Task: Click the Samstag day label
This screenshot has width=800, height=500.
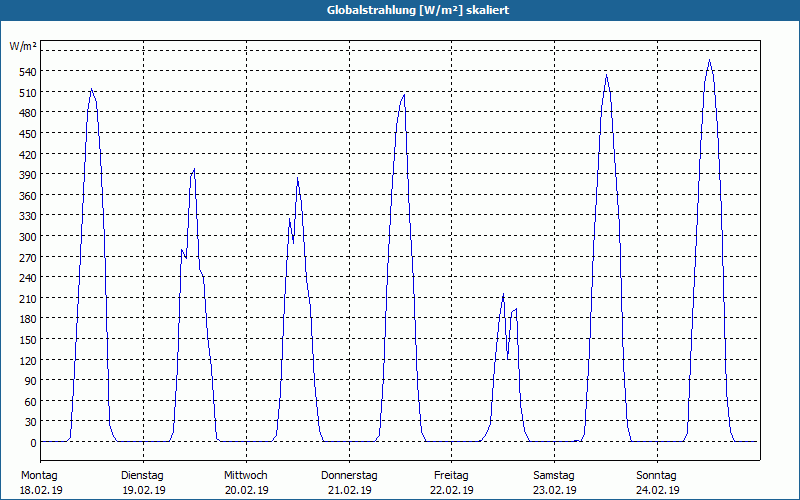Action: 554,476
